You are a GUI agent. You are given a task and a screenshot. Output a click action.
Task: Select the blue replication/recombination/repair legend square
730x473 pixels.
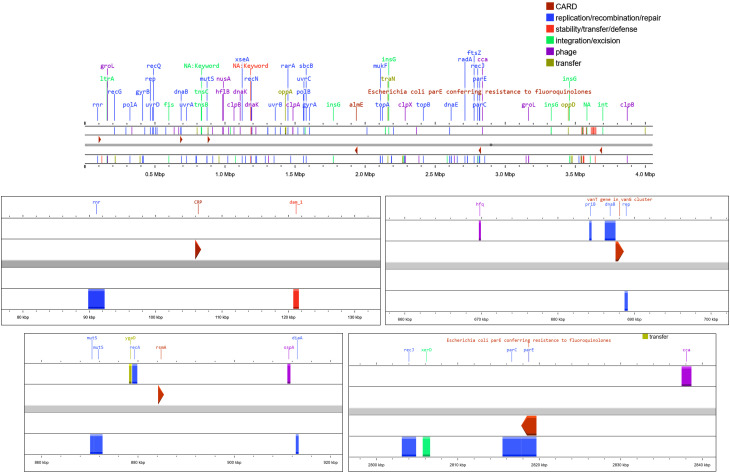(549, 18)
